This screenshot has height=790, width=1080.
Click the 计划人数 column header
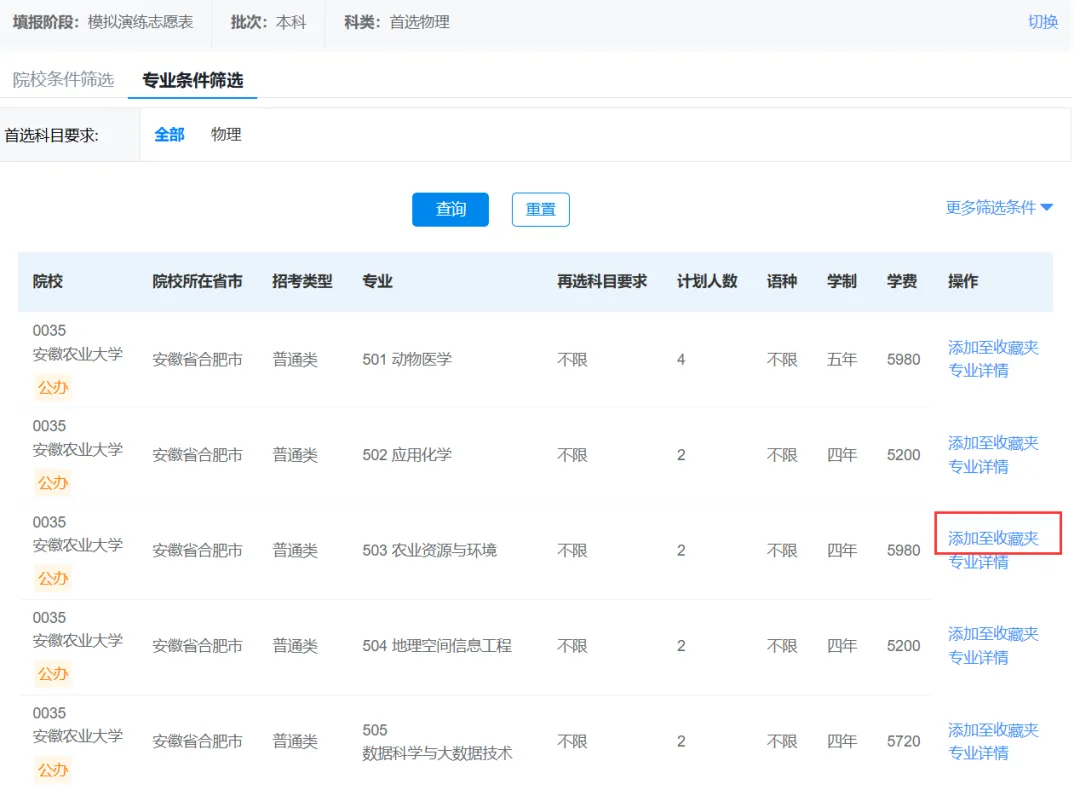(707, 281)
